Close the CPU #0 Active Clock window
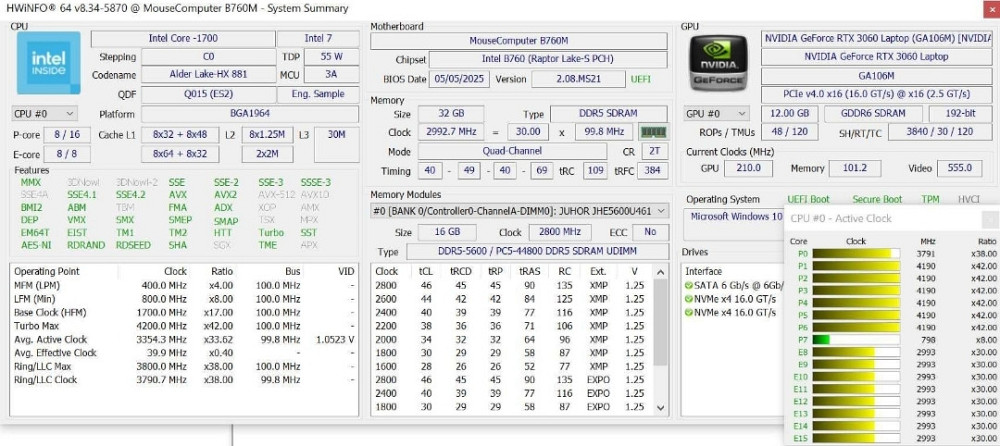This screenshot has height=446, width=1000. click(990, 219)
